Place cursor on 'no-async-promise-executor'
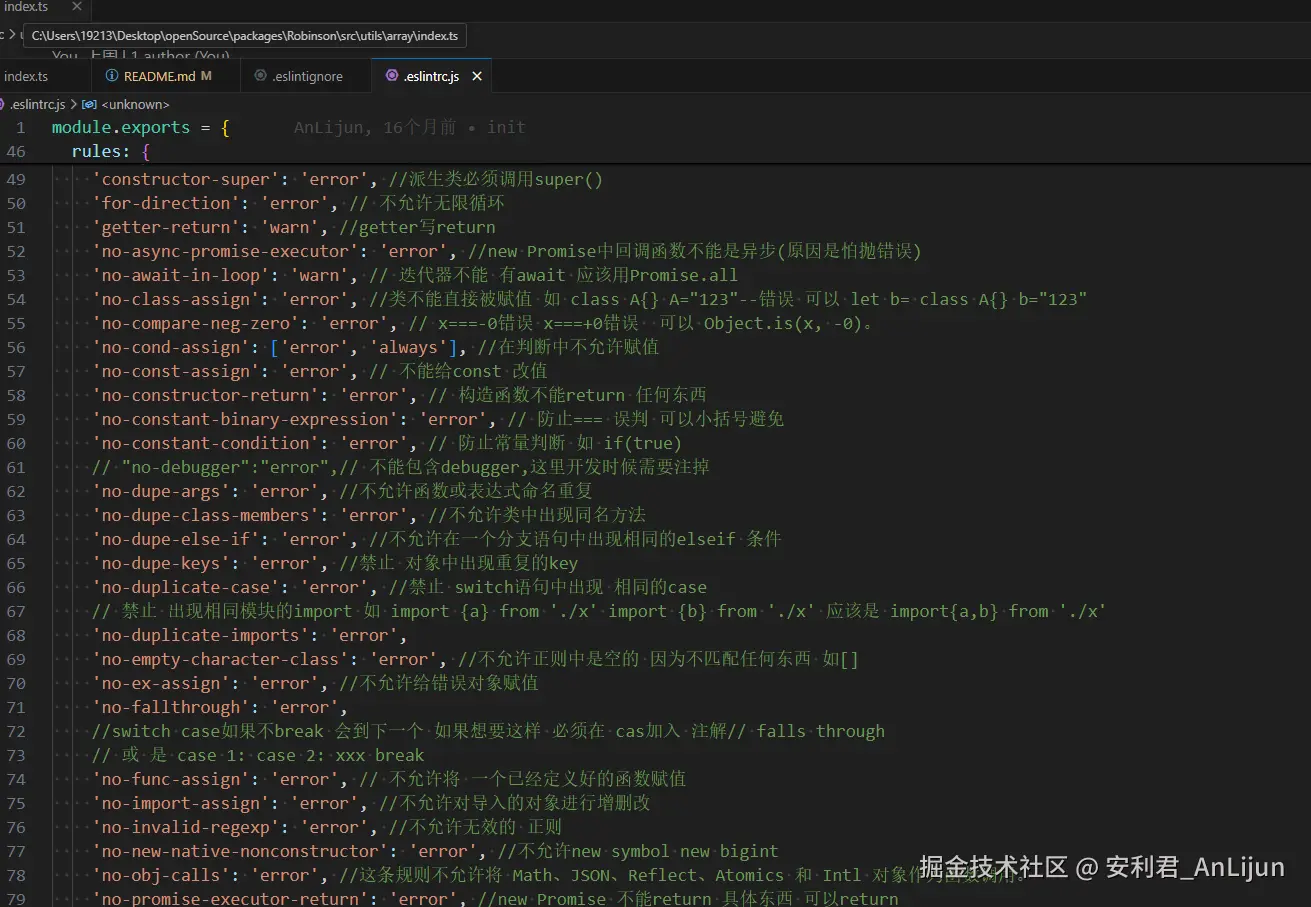The height and width of the screenshot is (907, 1311). [226, 252]
